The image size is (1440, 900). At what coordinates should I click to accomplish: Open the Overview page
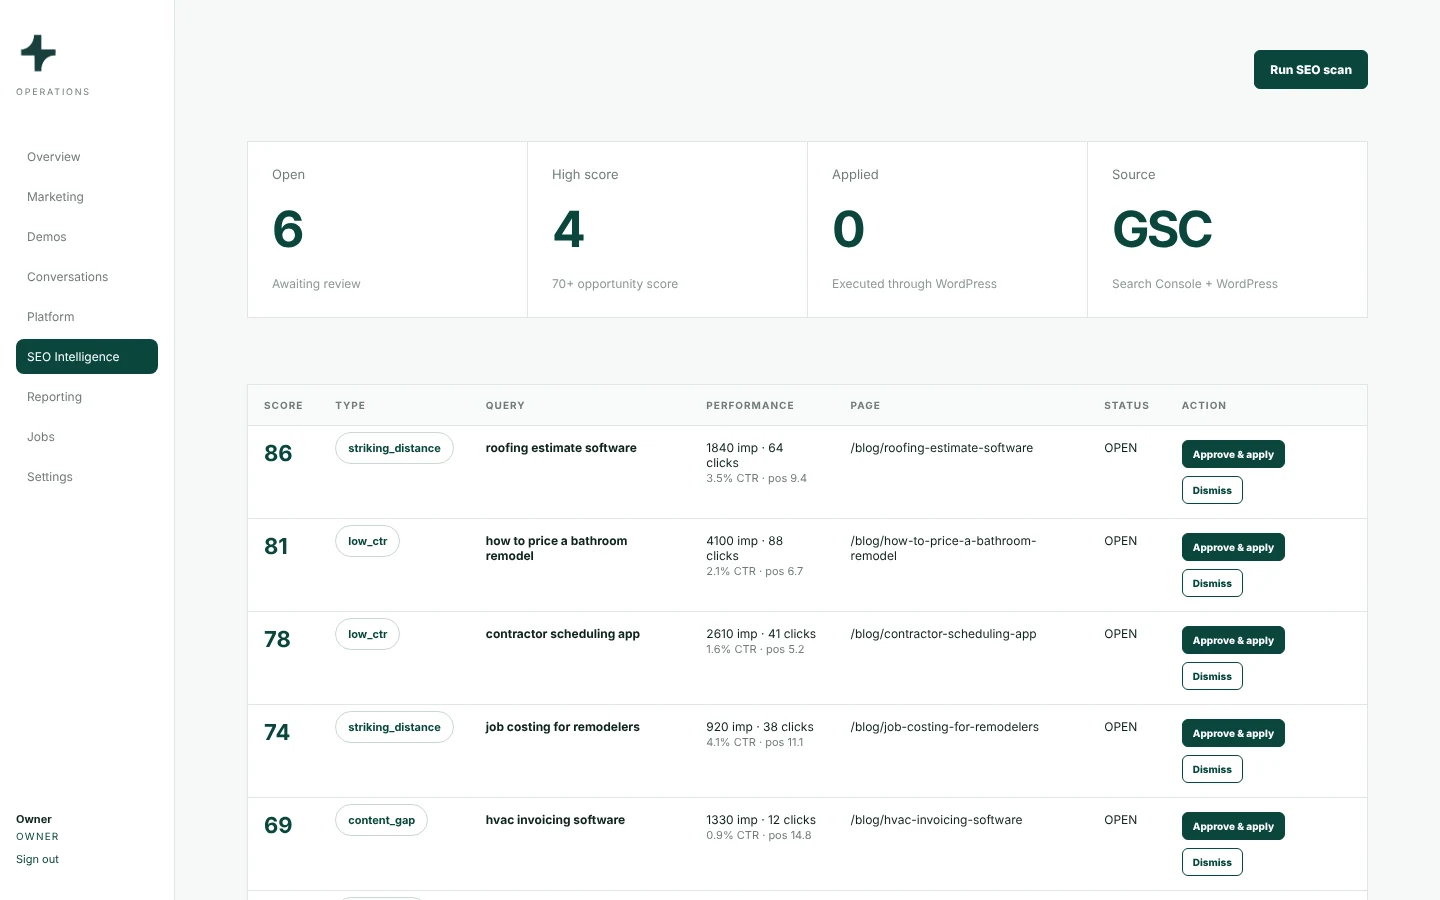pyautogui.click(x=87, y=157)
